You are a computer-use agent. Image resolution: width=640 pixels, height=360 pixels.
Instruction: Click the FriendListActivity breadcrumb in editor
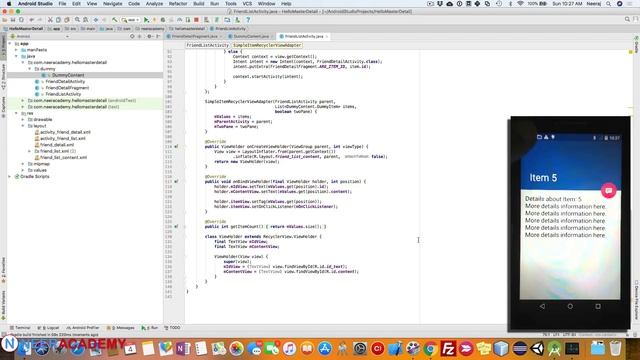207,45
